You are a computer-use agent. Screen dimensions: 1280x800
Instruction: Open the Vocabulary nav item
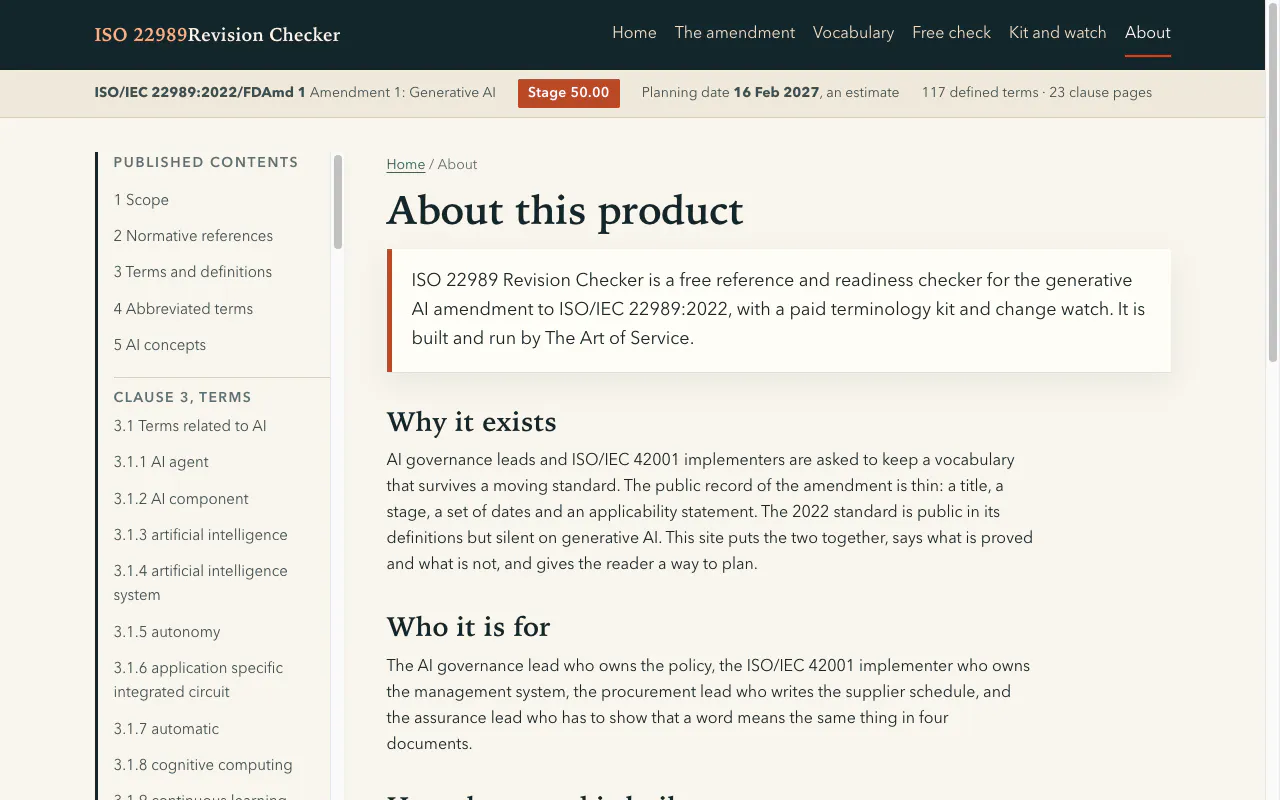[853, 33]
